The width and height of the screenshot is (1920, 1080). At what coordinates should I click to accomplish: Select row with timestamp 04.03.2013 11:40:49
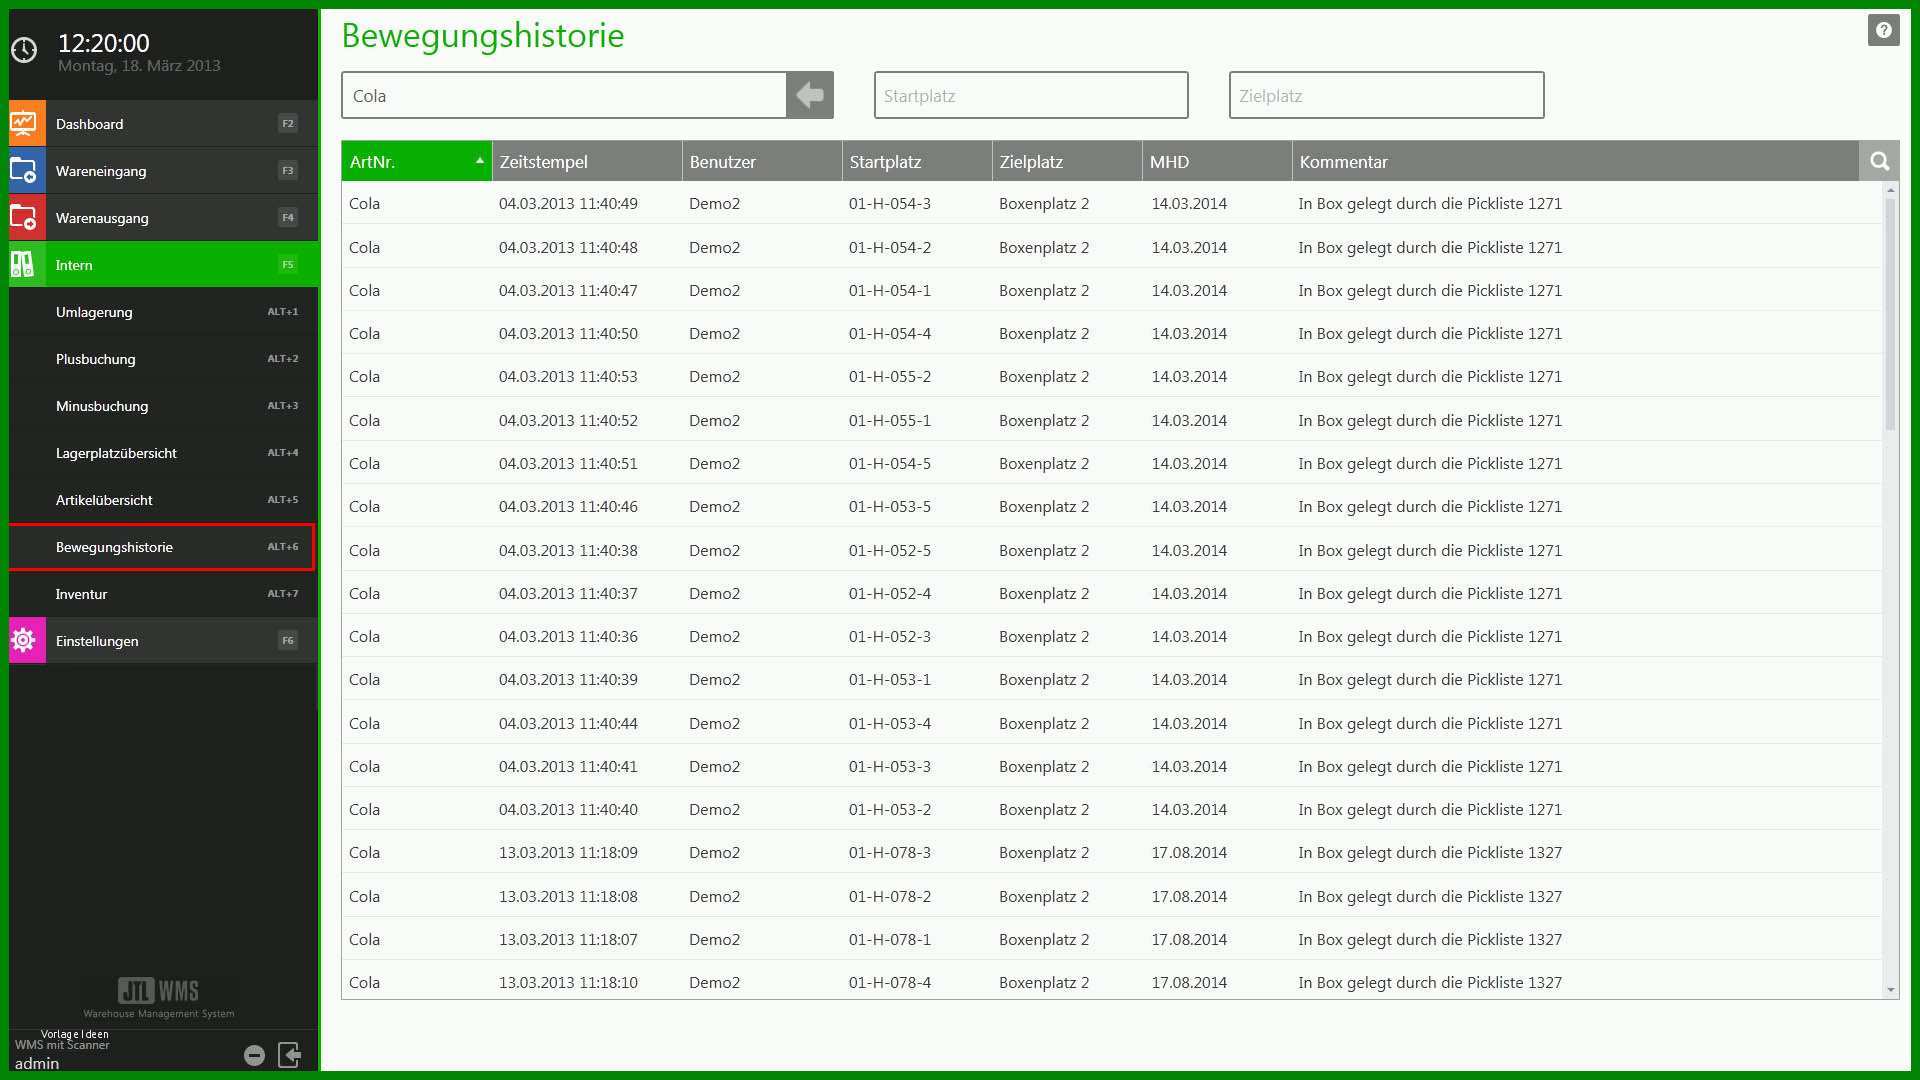(x=1111, y=203)
